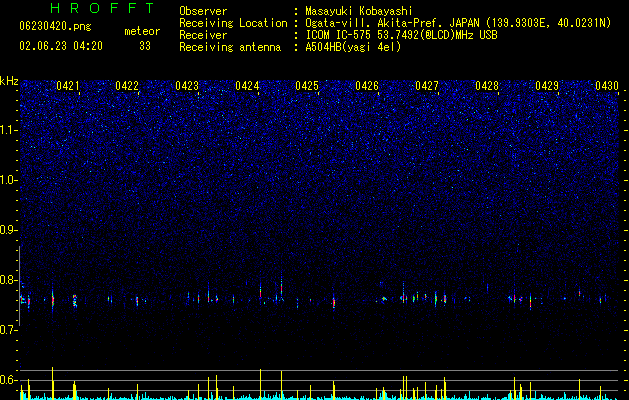Click the 0421 time marker

68,86
